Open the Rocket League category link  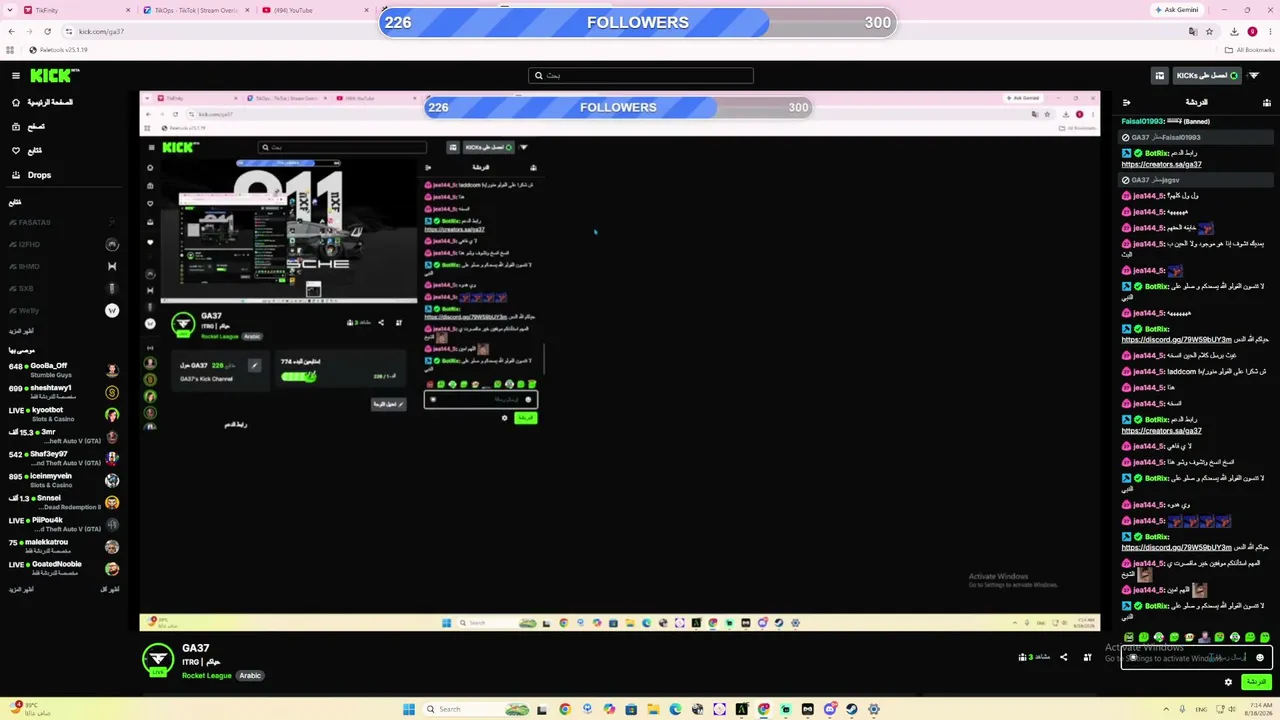click(207, 676)
